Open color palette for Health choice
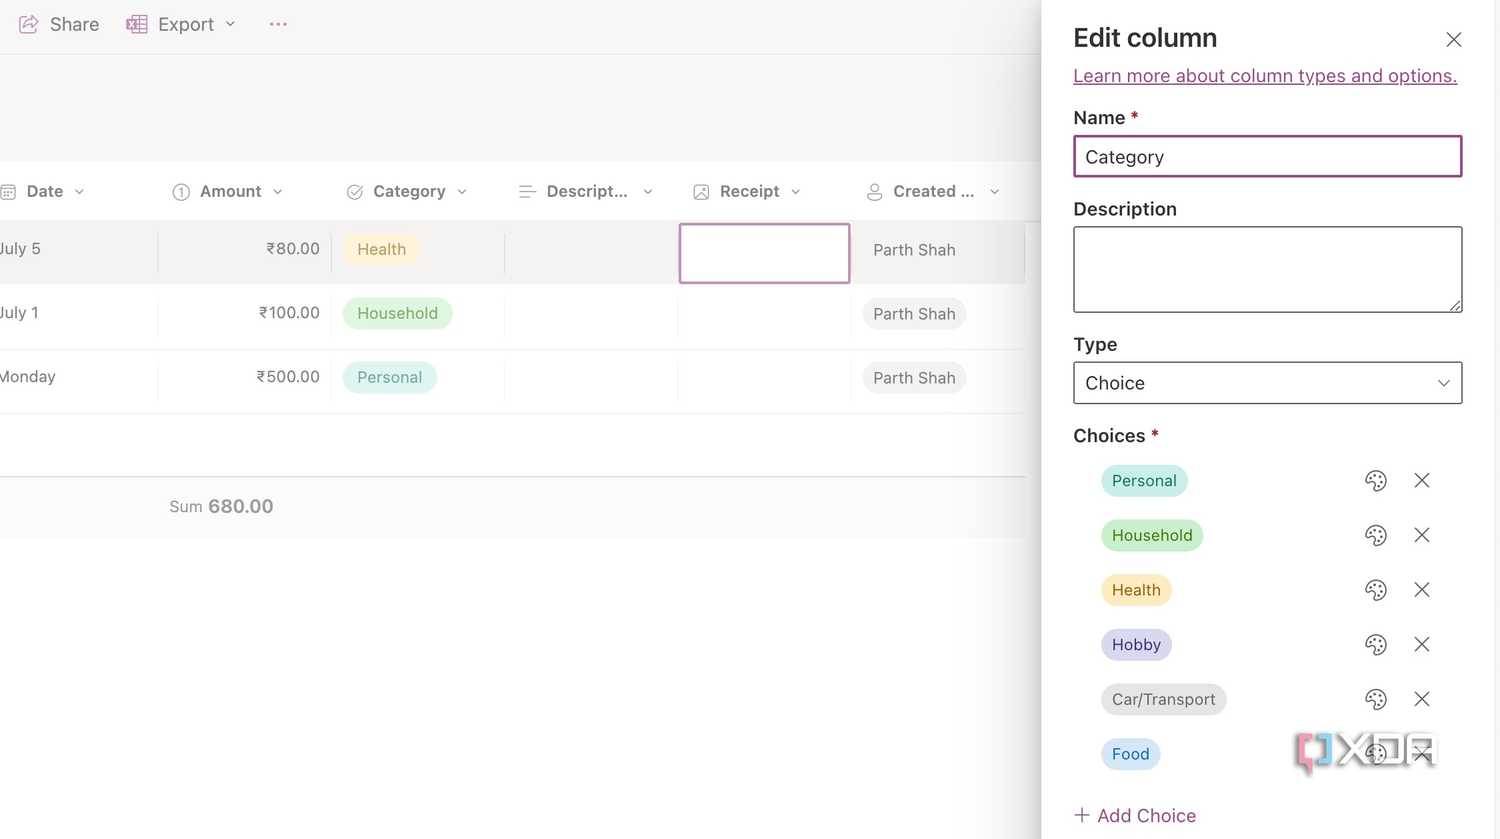The height and width of the screenshot is (839, 1500). (x=1376, y=590)
